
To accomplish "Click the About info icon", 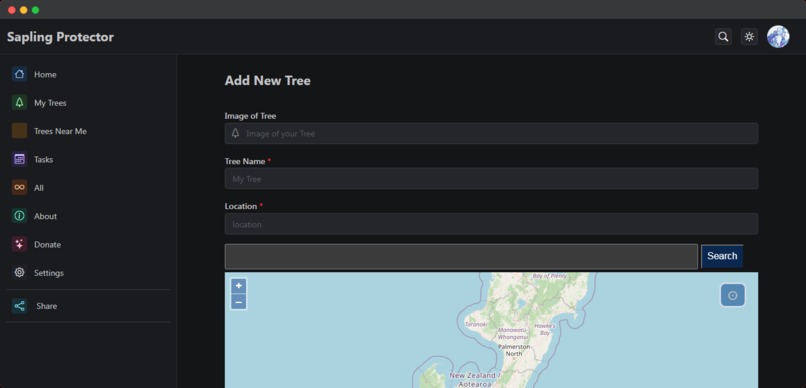I will click(x=19, y=216).
